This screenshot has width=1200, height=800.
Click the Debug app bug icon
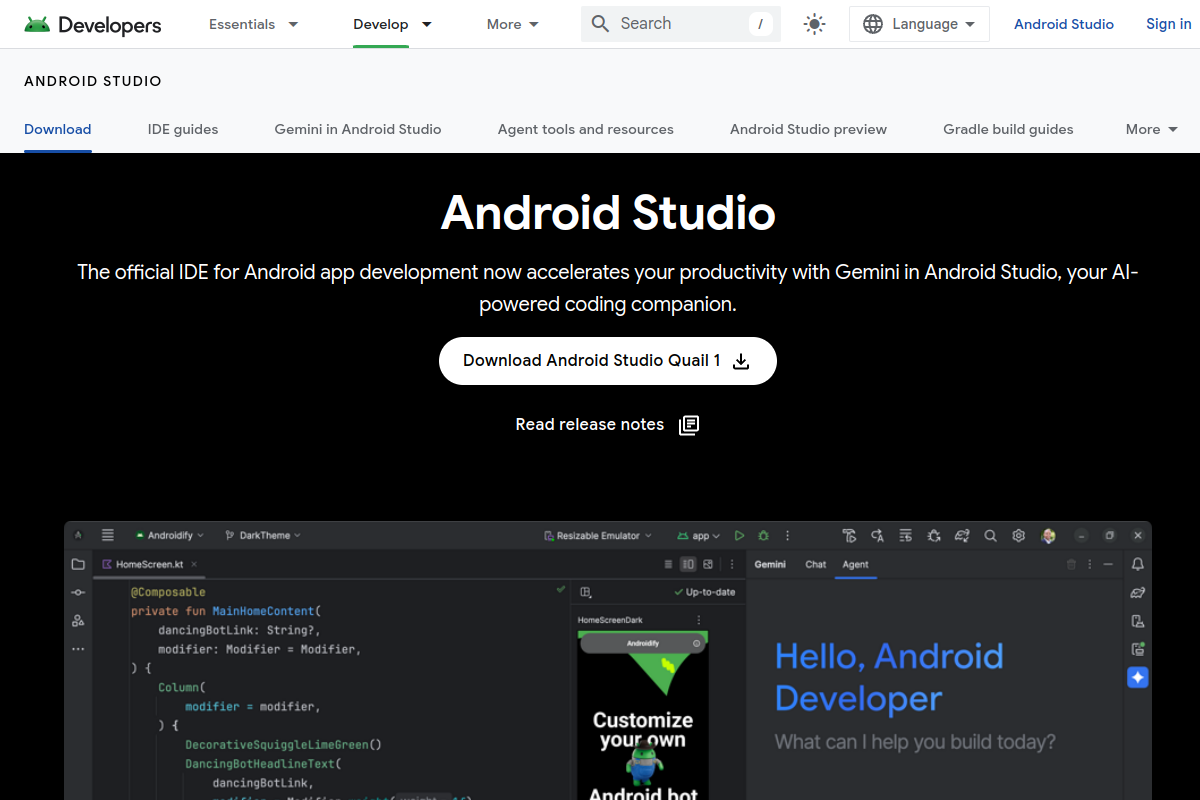coord(763,536)
